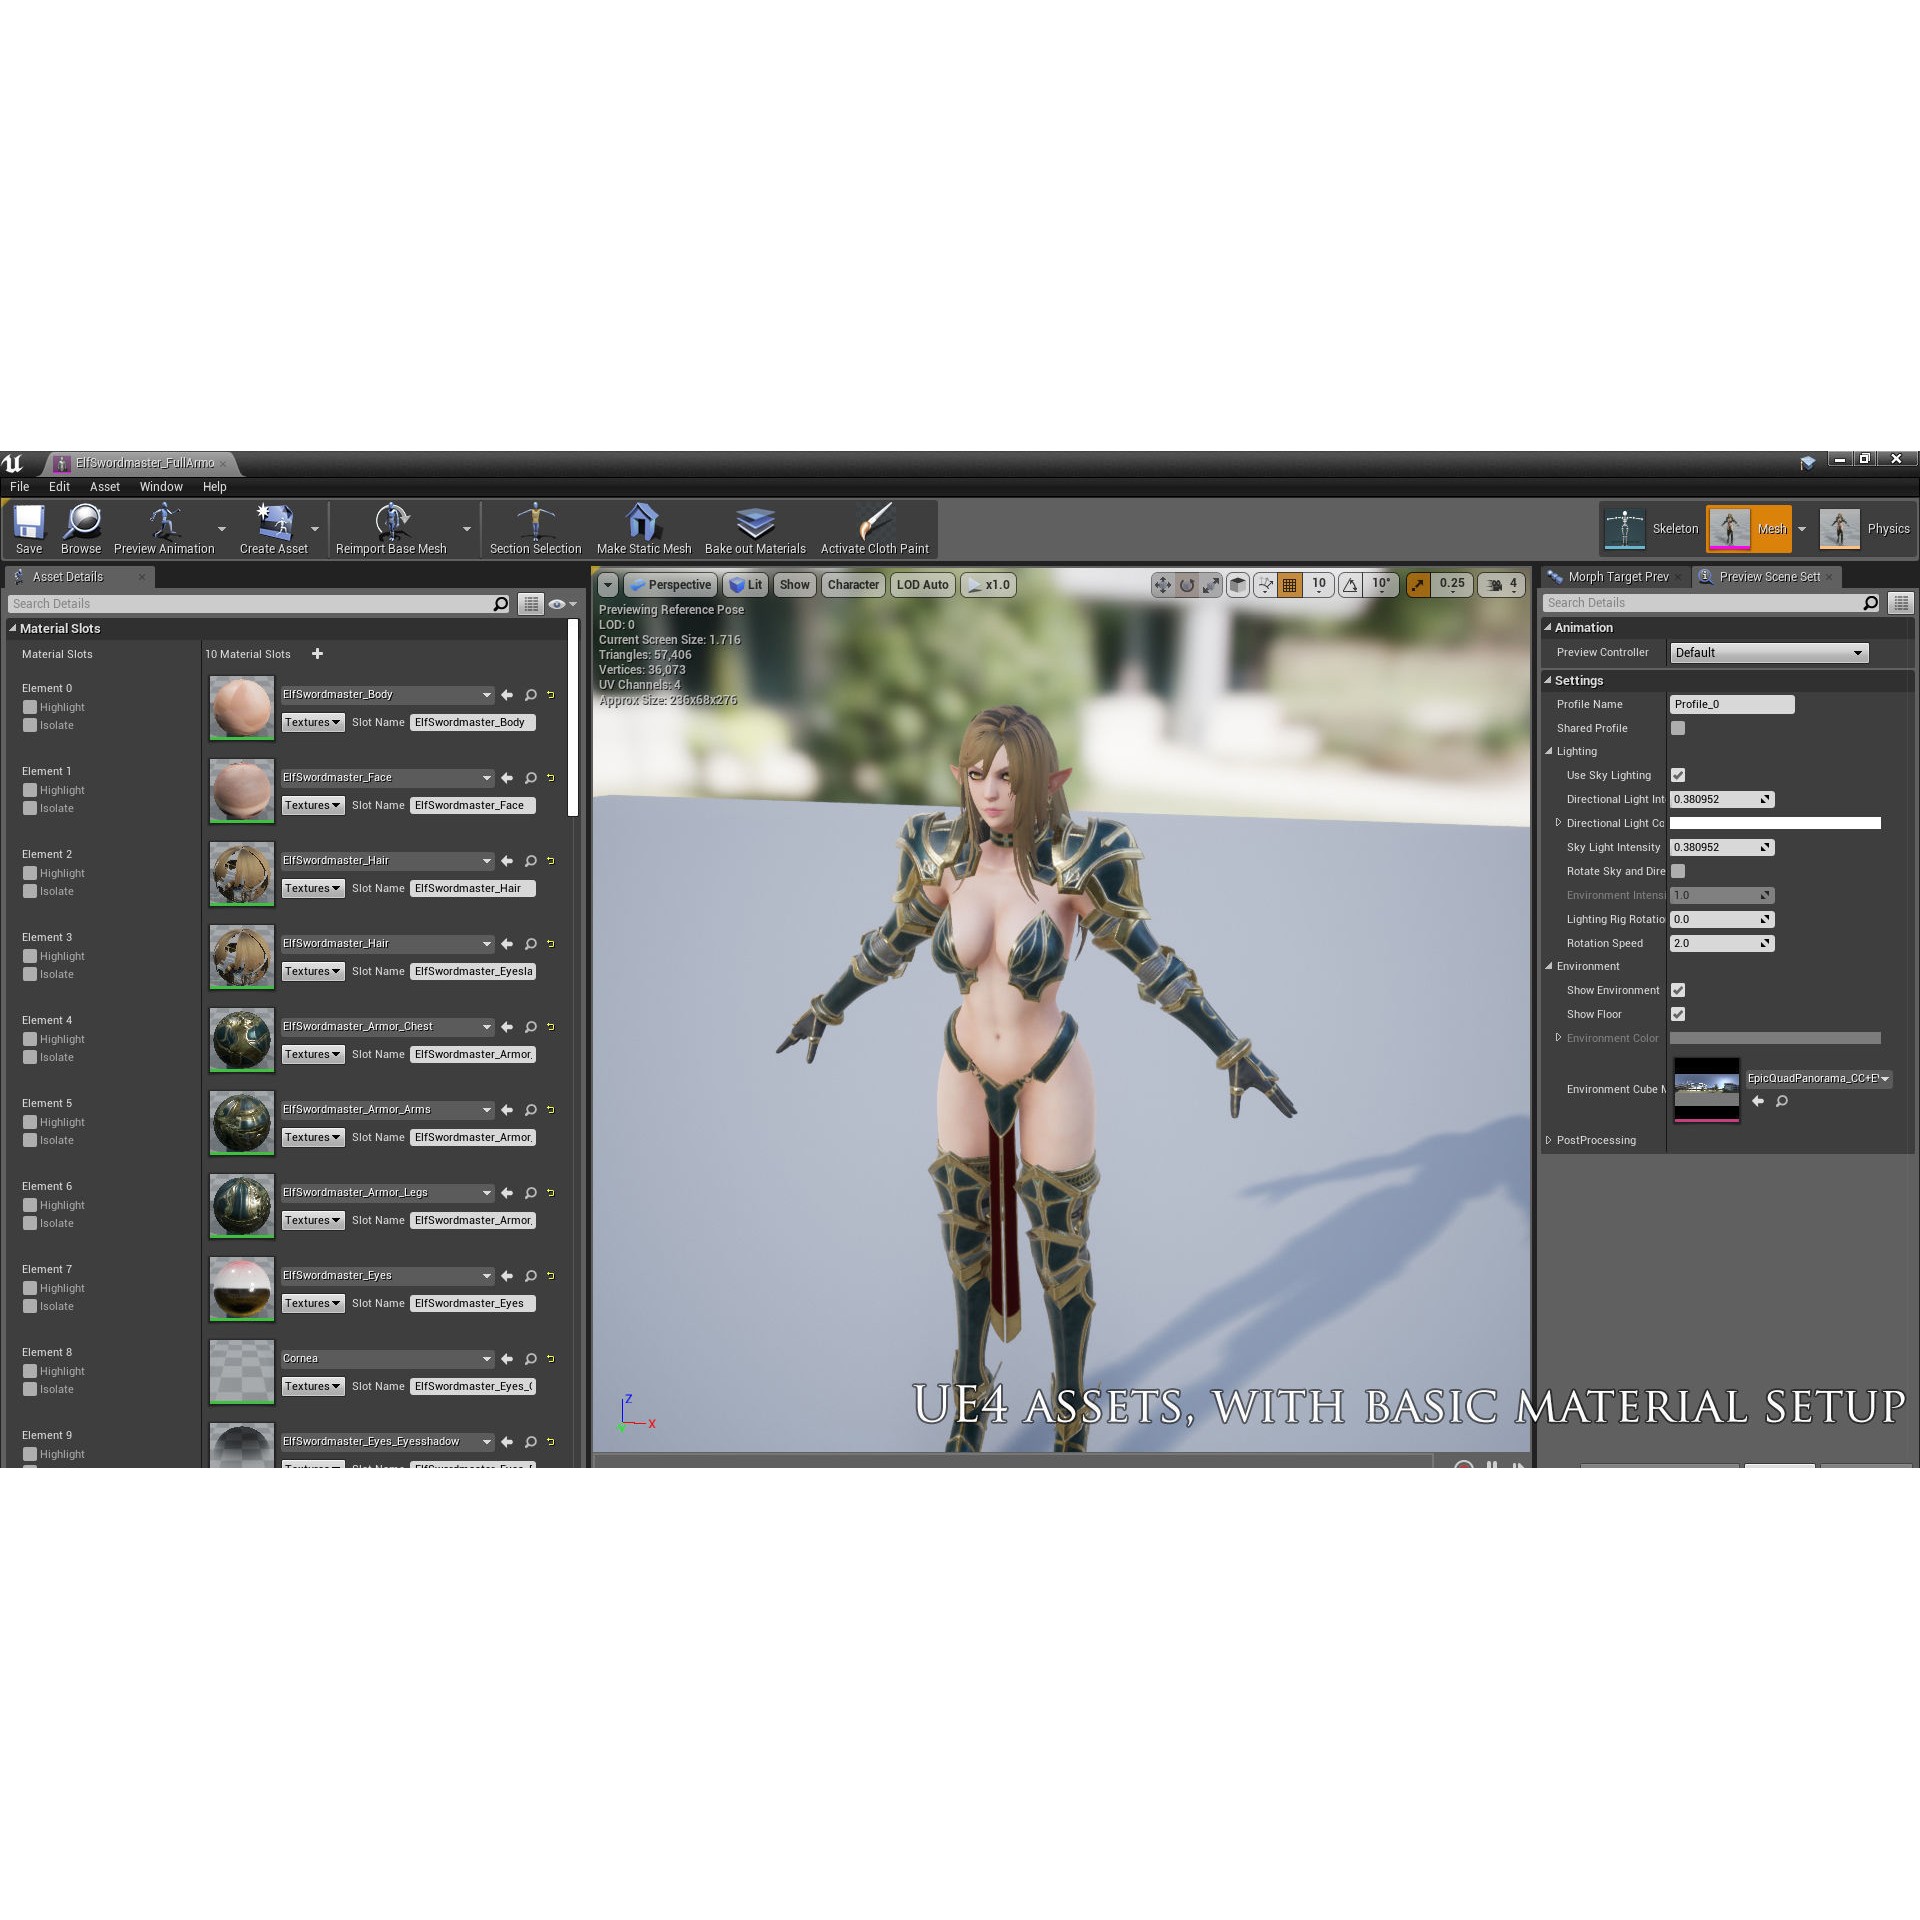Collapse the Lighting section

click(x=1549, y=751)
